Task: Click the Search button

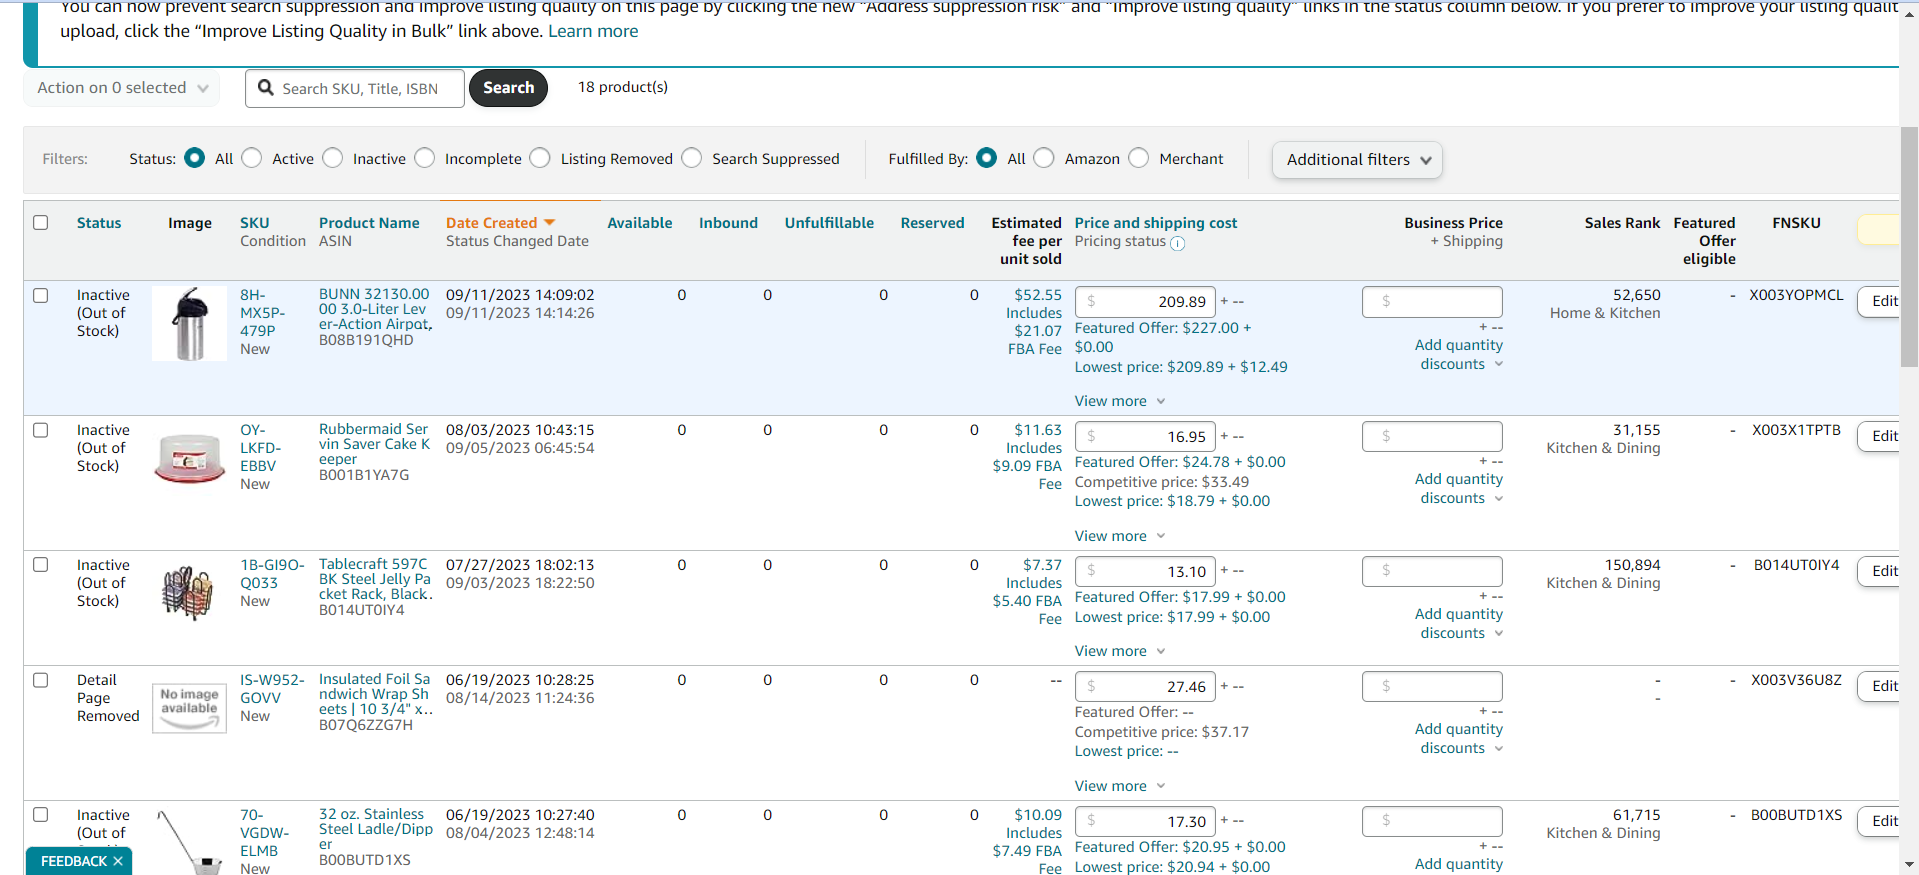Action: [x=508, y=88]
